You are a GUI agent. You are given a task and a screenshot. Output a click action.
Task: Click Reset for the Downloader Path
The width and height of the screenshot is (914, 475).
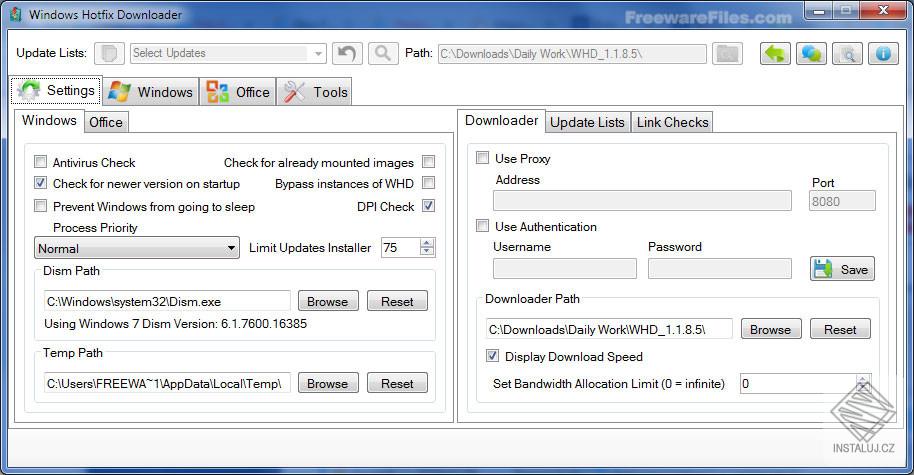pyautogui.click(x=840, y=329)
